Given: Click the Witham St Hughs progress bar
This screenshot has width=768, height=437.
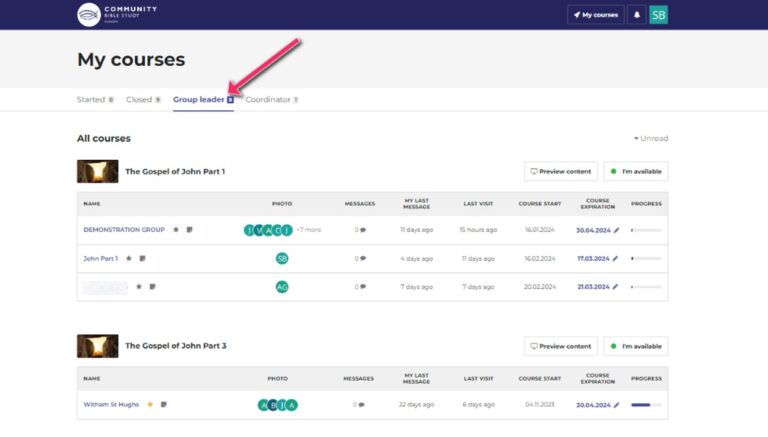Looking at the screenshot, I should click(x=646, y=405).
